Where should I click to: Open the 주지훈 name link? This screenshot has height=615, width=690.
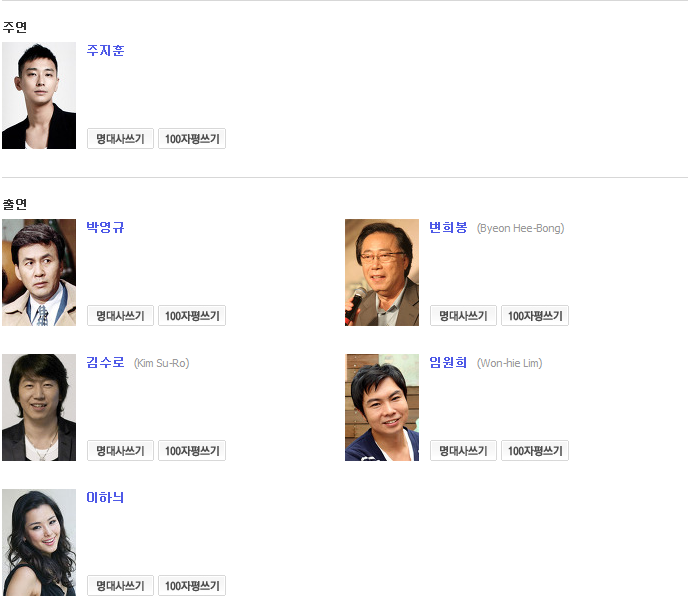coord(105,51)
